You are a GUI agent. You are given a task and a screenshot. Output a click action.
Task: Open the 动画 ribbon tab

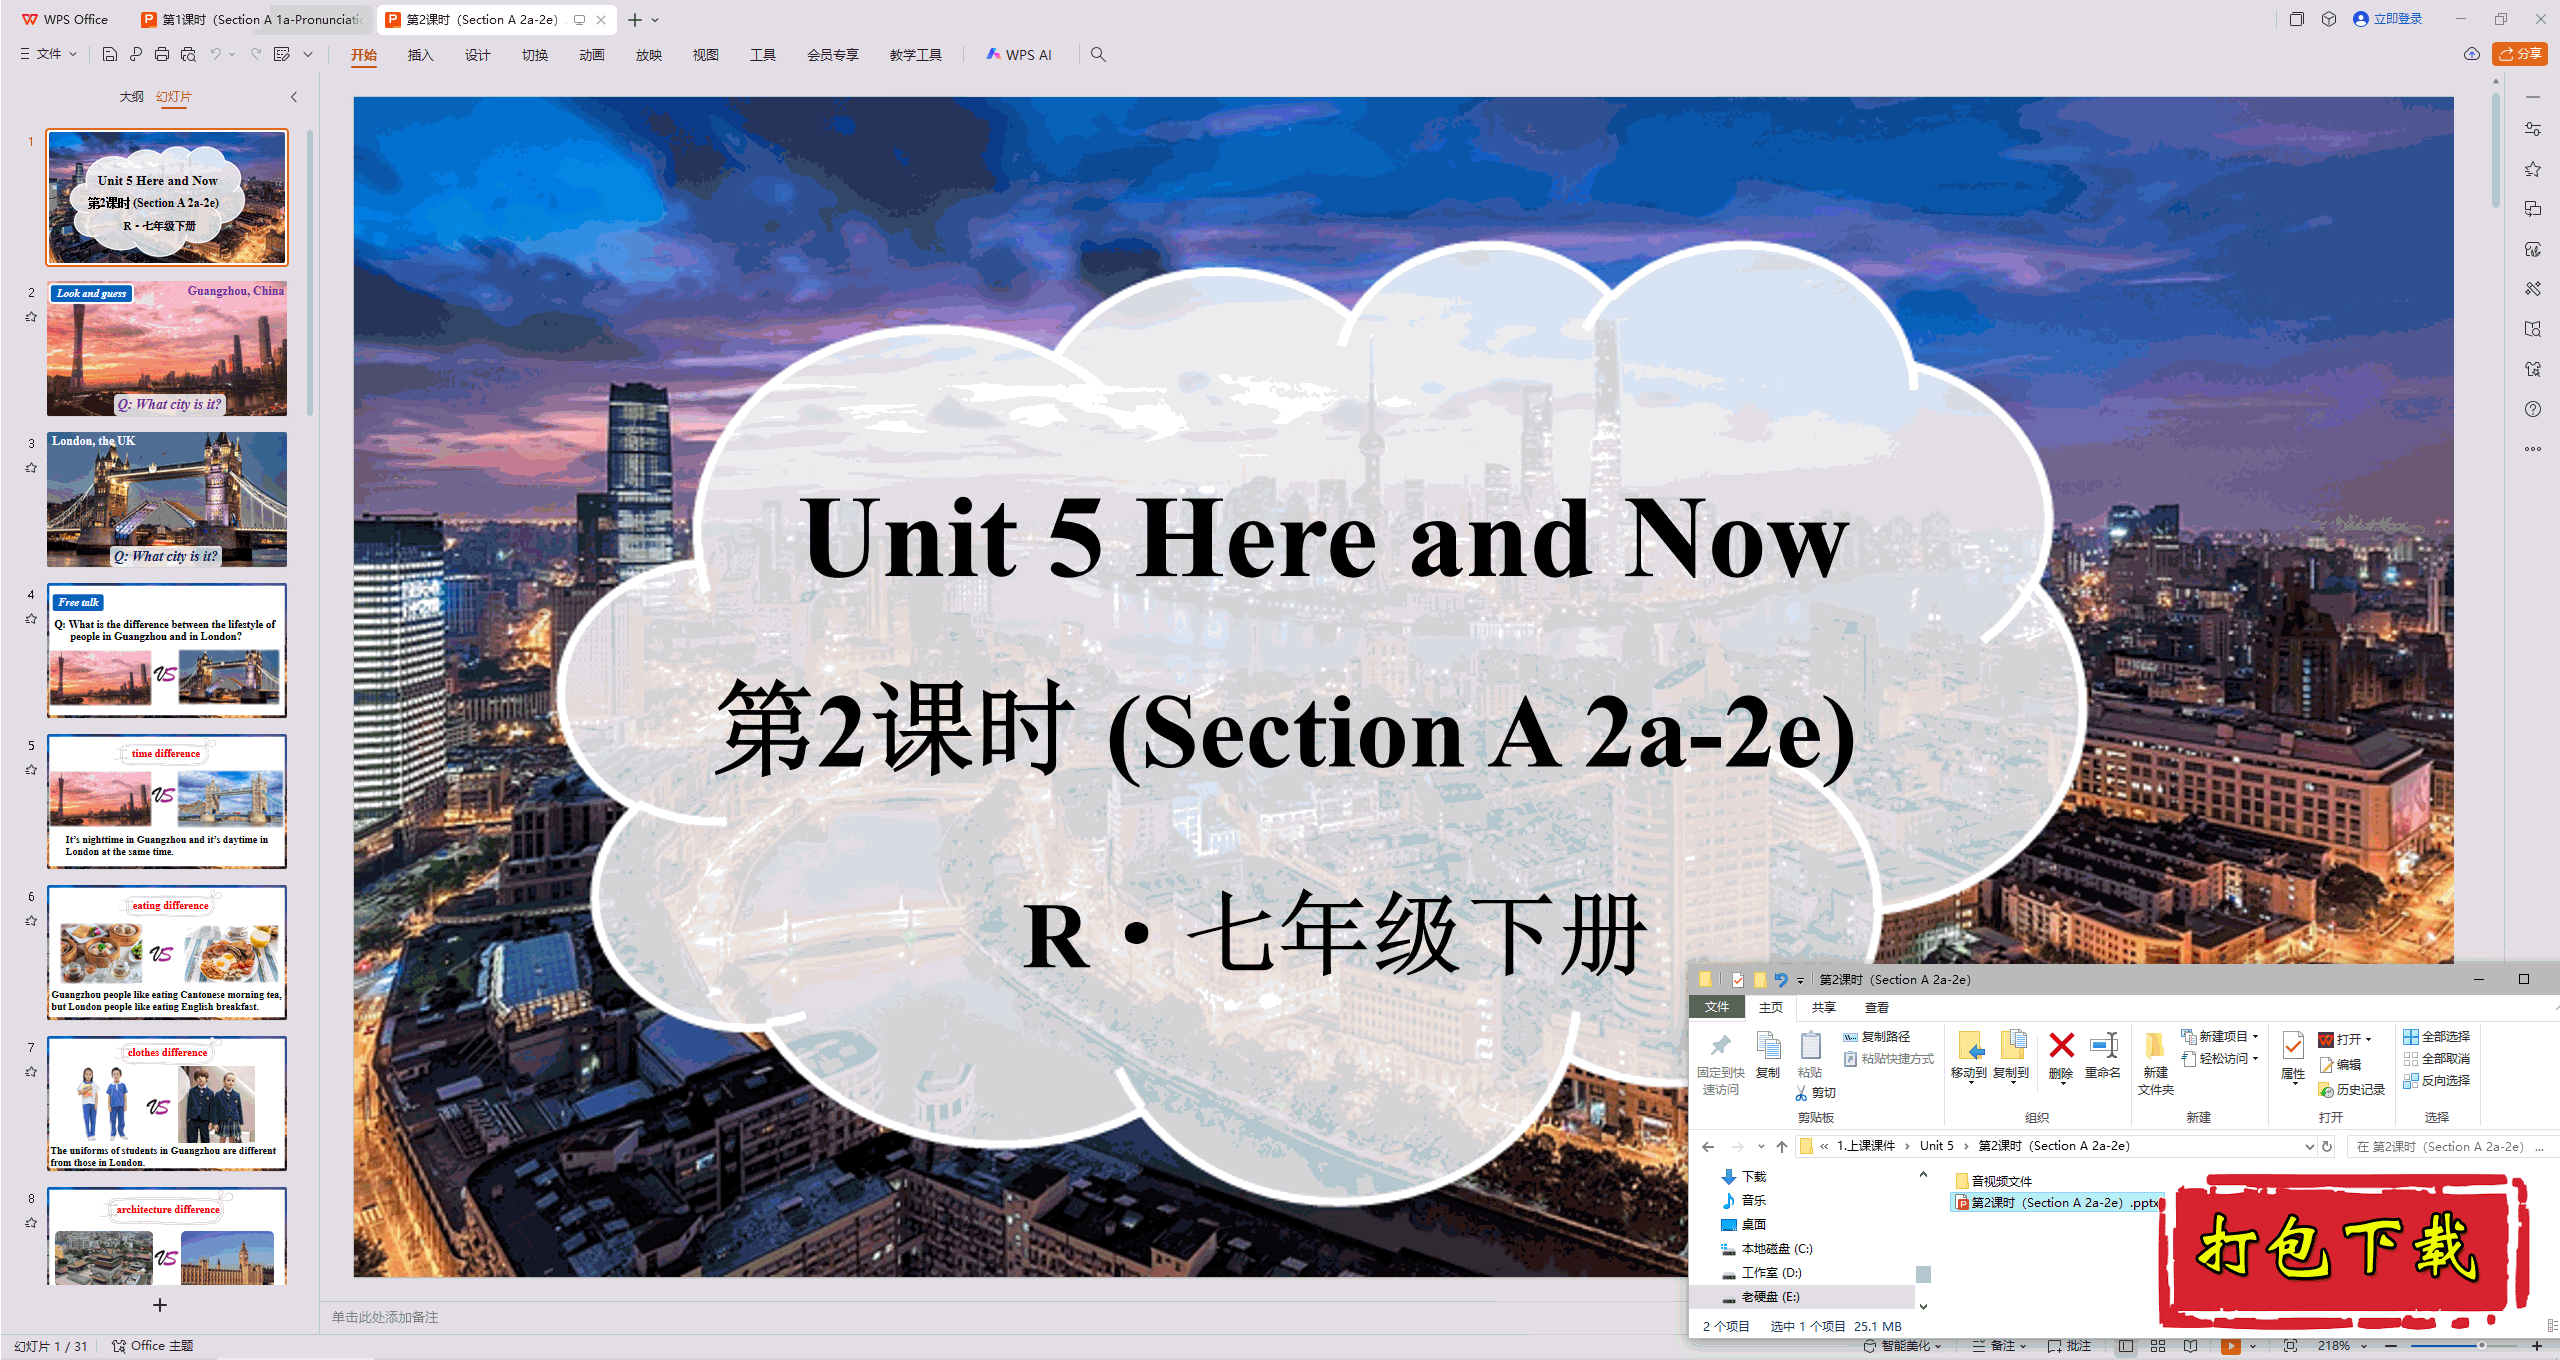click(592, 55)
